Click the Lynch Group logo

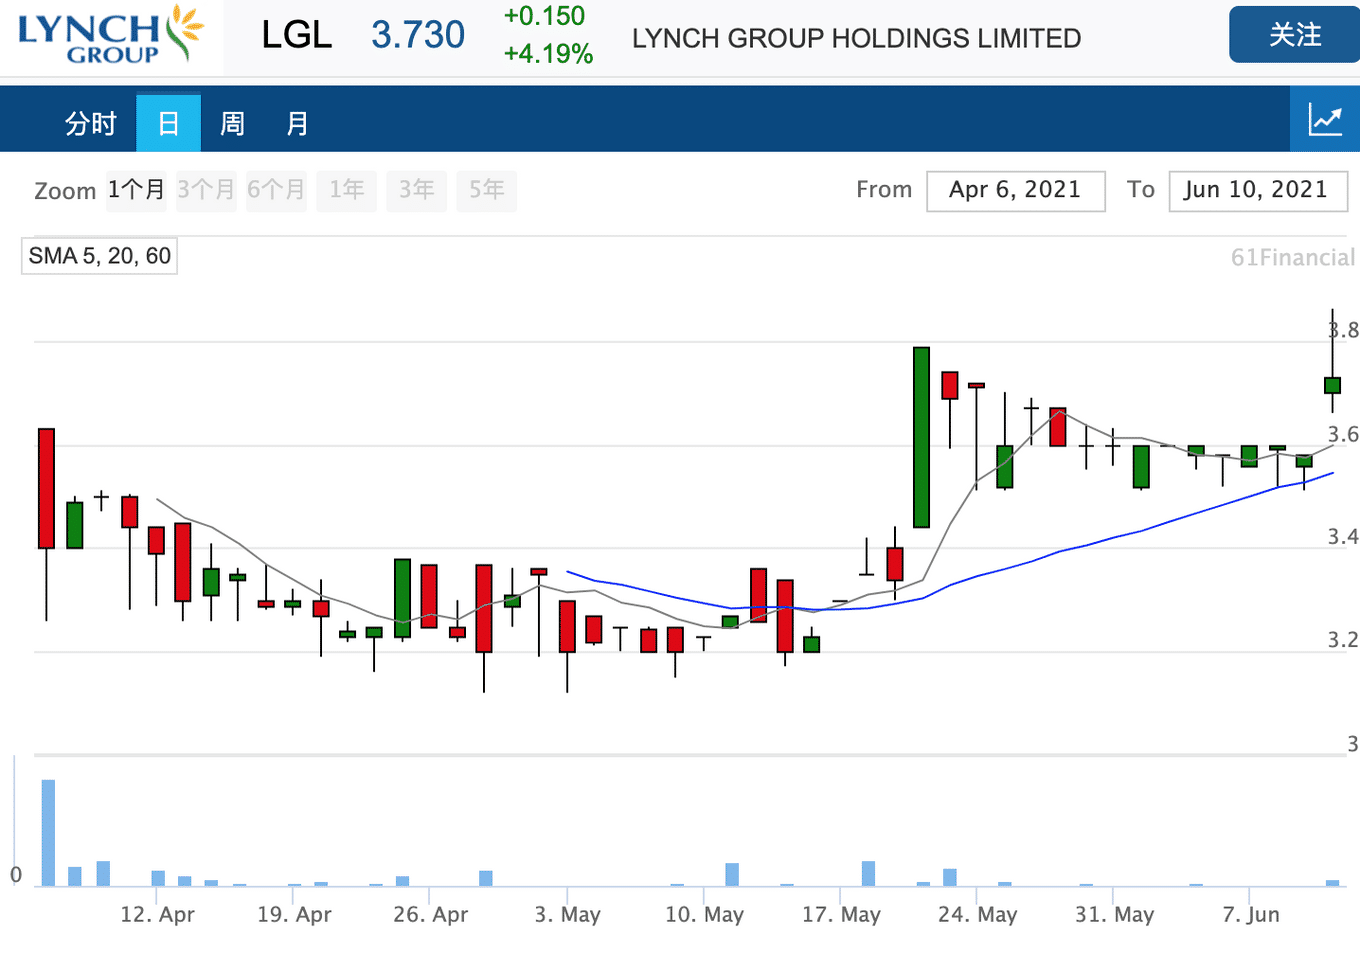111,35
